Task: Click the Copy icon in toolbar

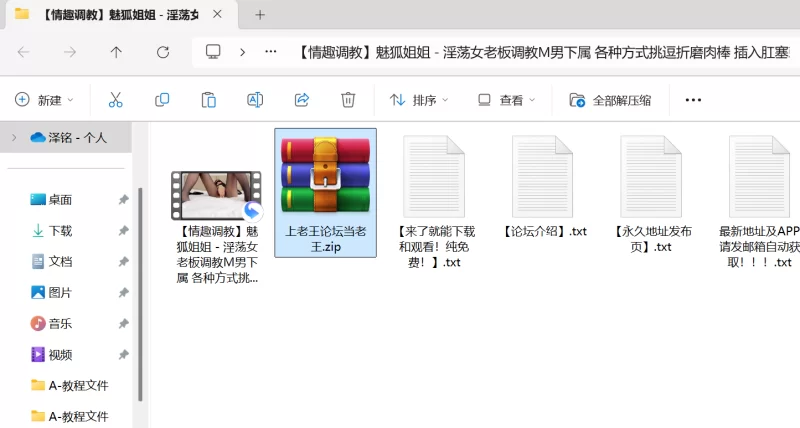Action: pos(162,100)
